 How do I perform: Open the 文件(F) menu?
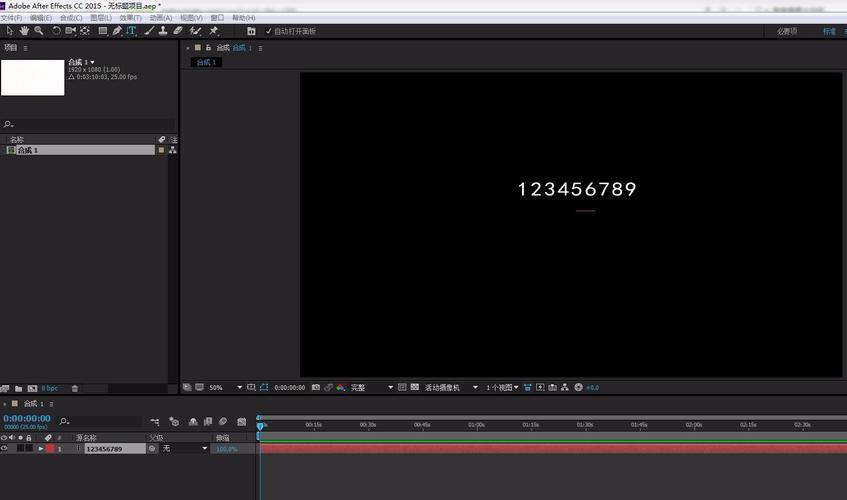(x=11, y=18)
